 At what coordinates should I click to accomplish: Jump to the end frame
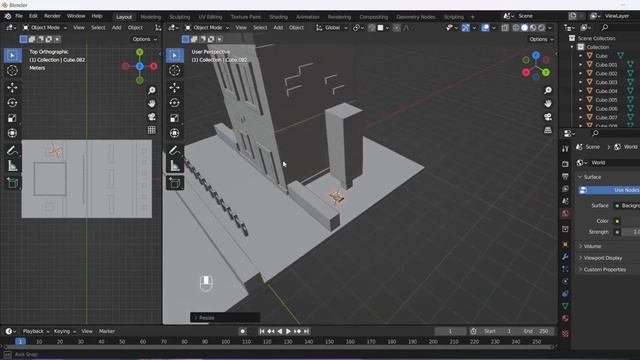[x=307, y=331]
